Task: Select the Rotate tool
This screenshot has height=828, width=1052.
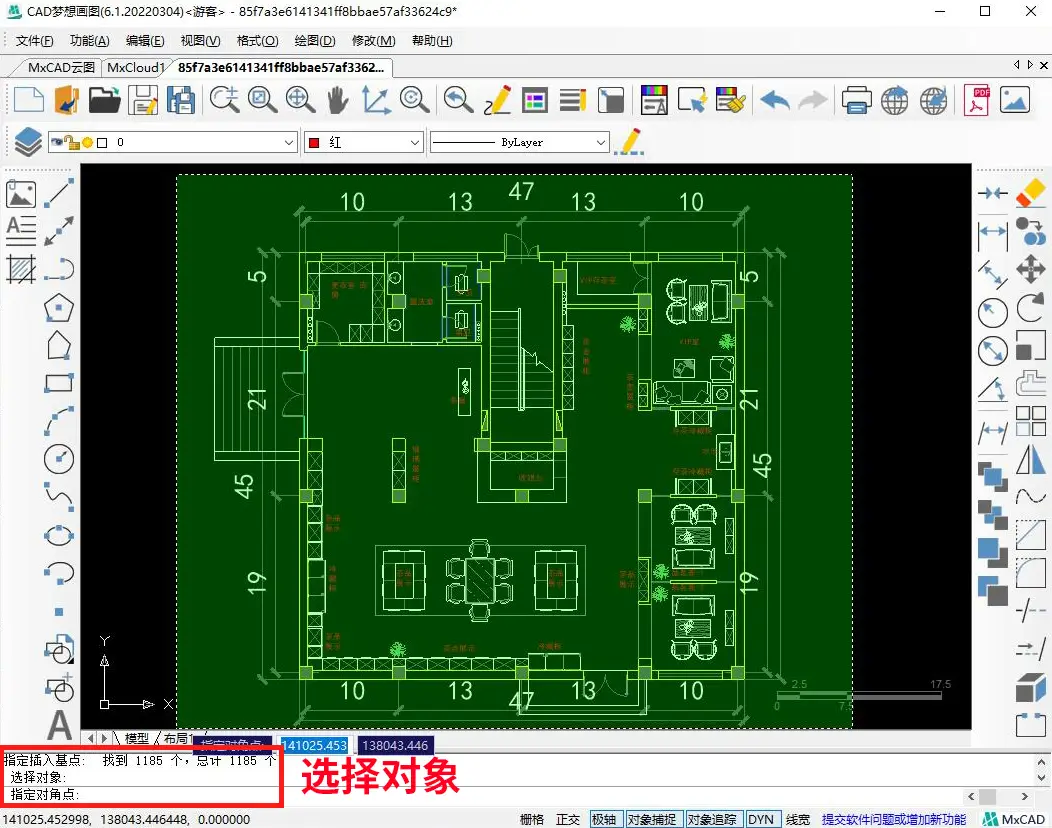Action: point(1031,308)
